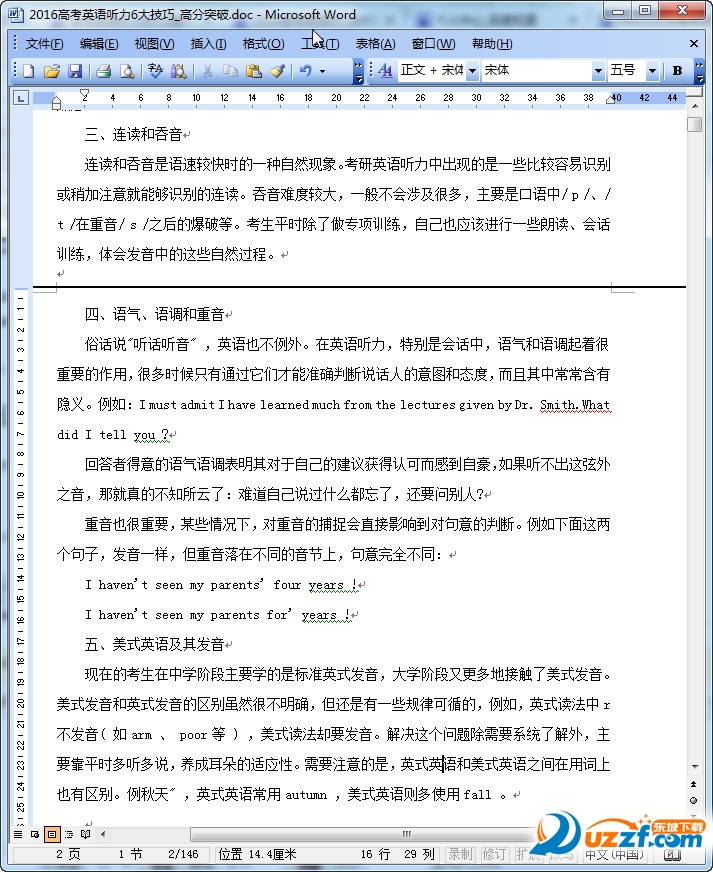Open the 格式(O) menu
The width and height of the screenshot is (713, 872).
pos(264,44)
